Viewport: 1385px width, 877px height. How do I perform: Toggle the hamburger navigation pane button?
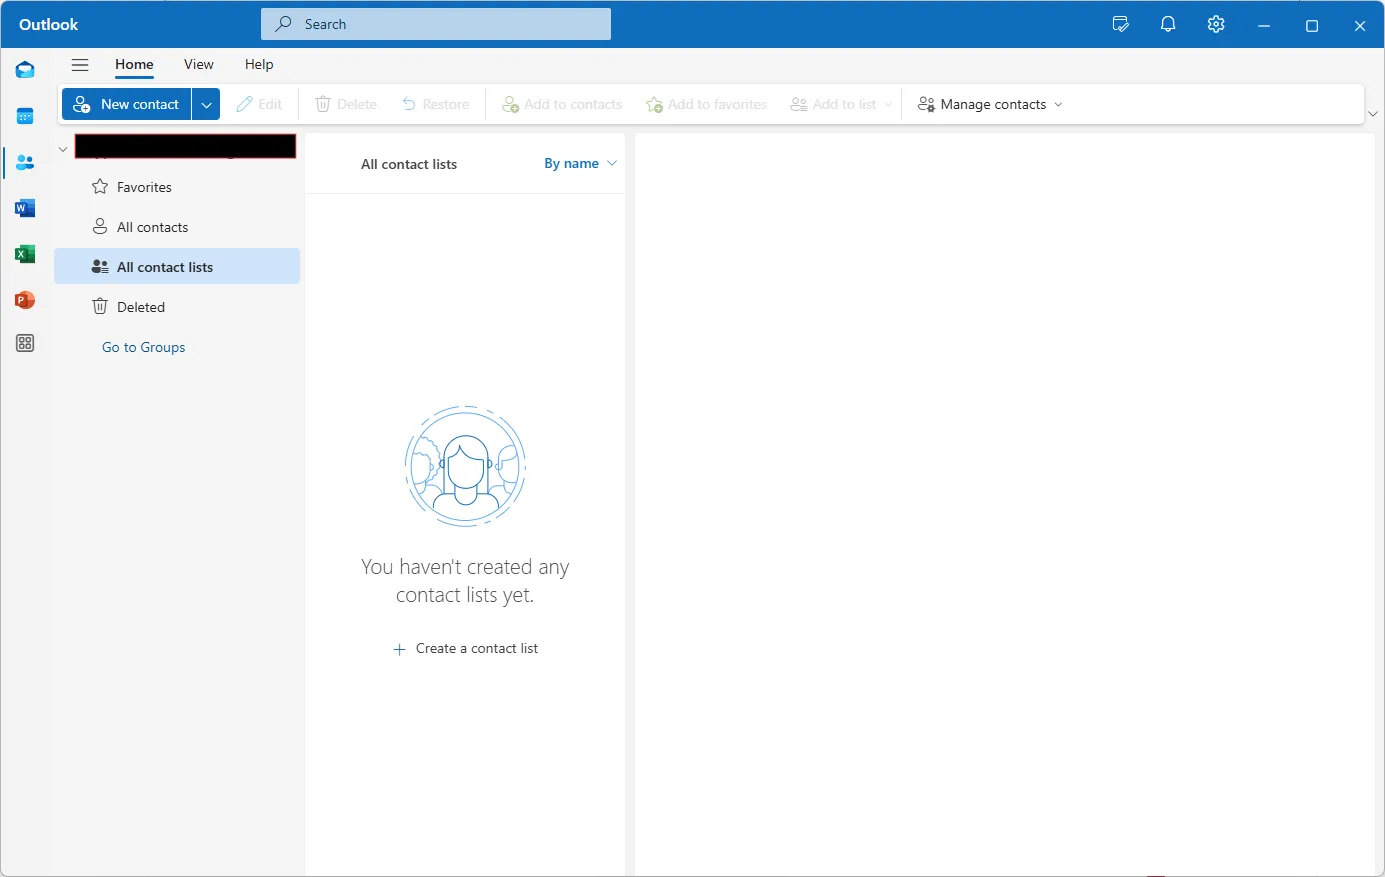80,65
